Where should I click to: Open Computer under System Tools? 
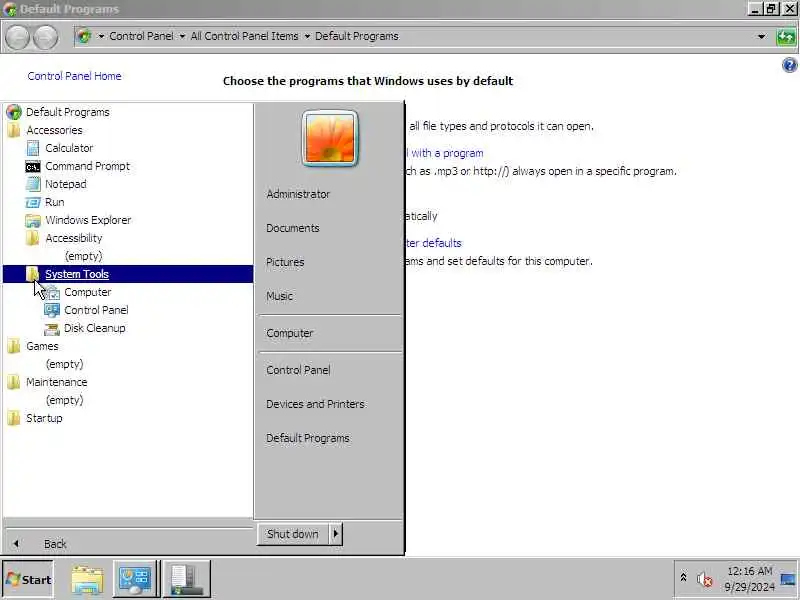pos(87,292)
